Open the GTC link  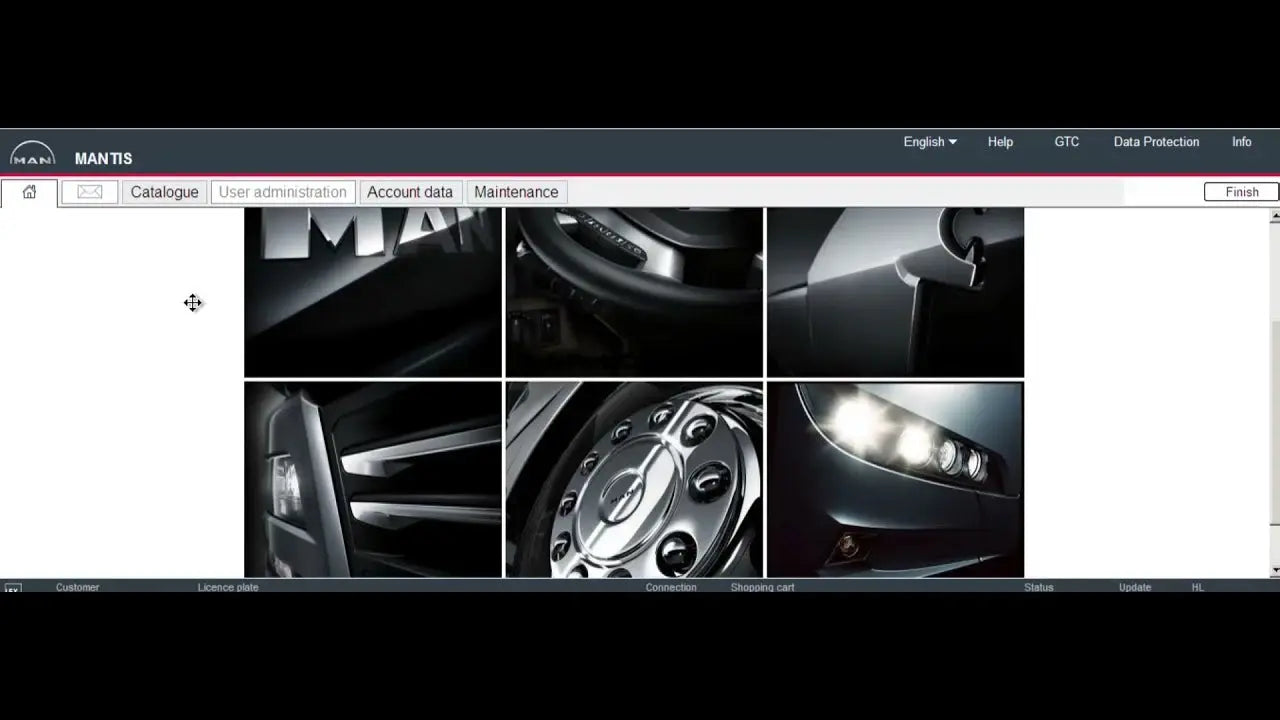1066,142
